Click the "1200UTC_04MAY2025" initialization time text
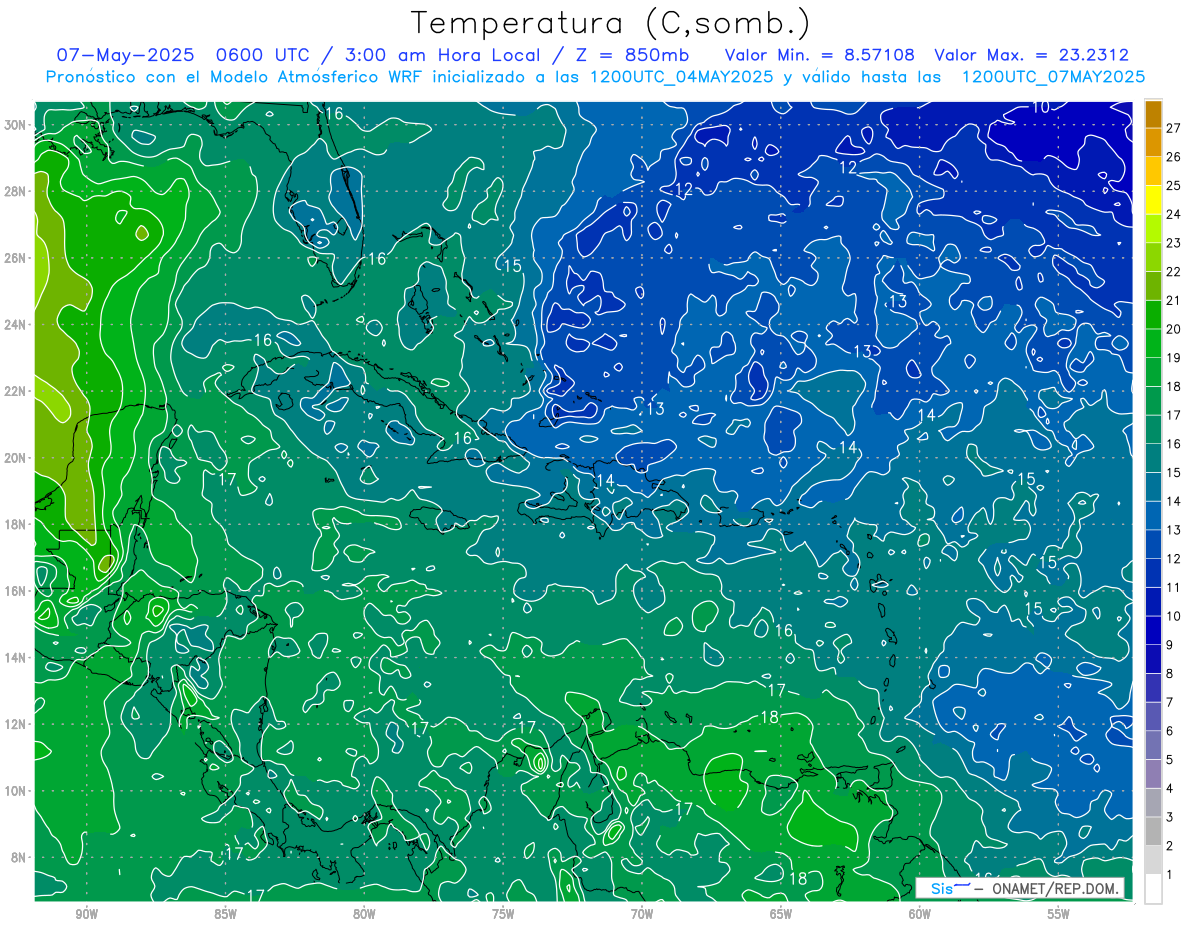The height and width of the screenshot is (927, 1200). point(682,77)
